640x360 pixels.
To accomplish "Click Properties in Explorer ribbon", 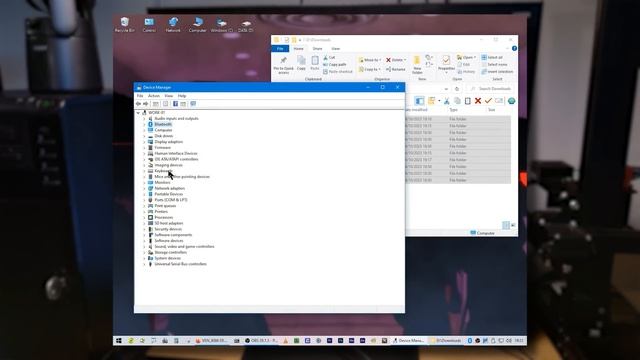I will click(446, 64).
